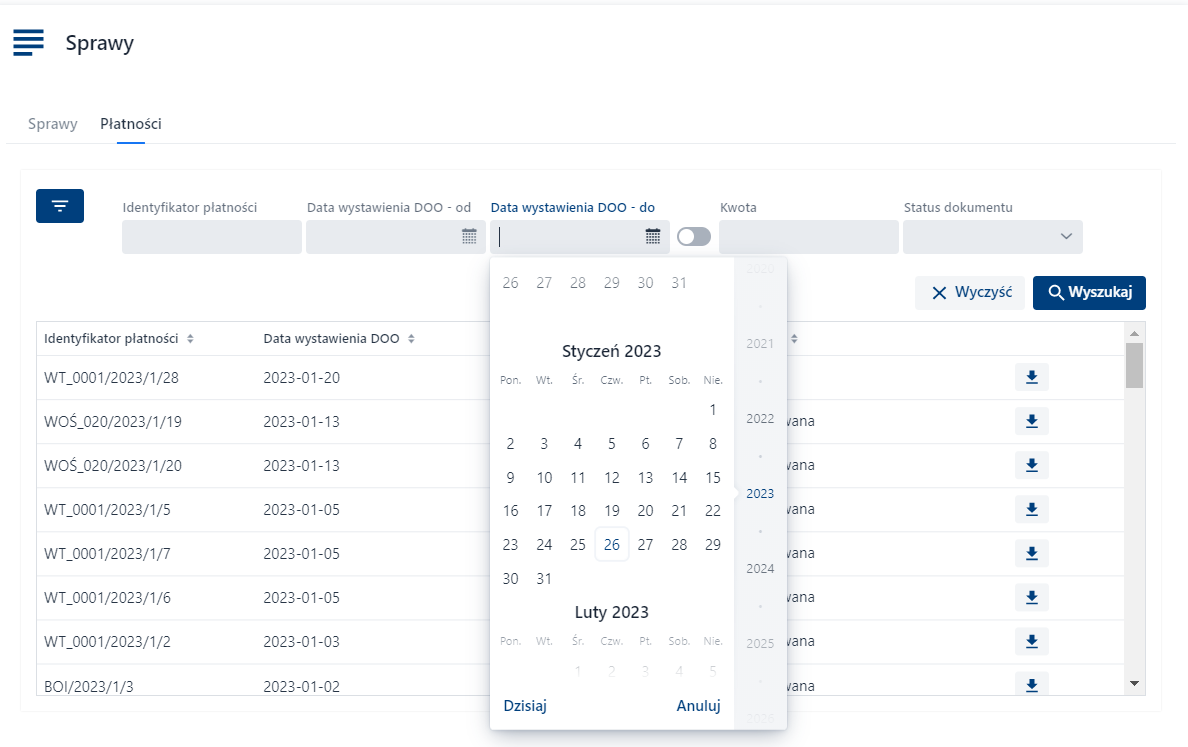Screen dimensions: 1188x747
Task: Choose year 2022 from year list
Action: point(760,418)
